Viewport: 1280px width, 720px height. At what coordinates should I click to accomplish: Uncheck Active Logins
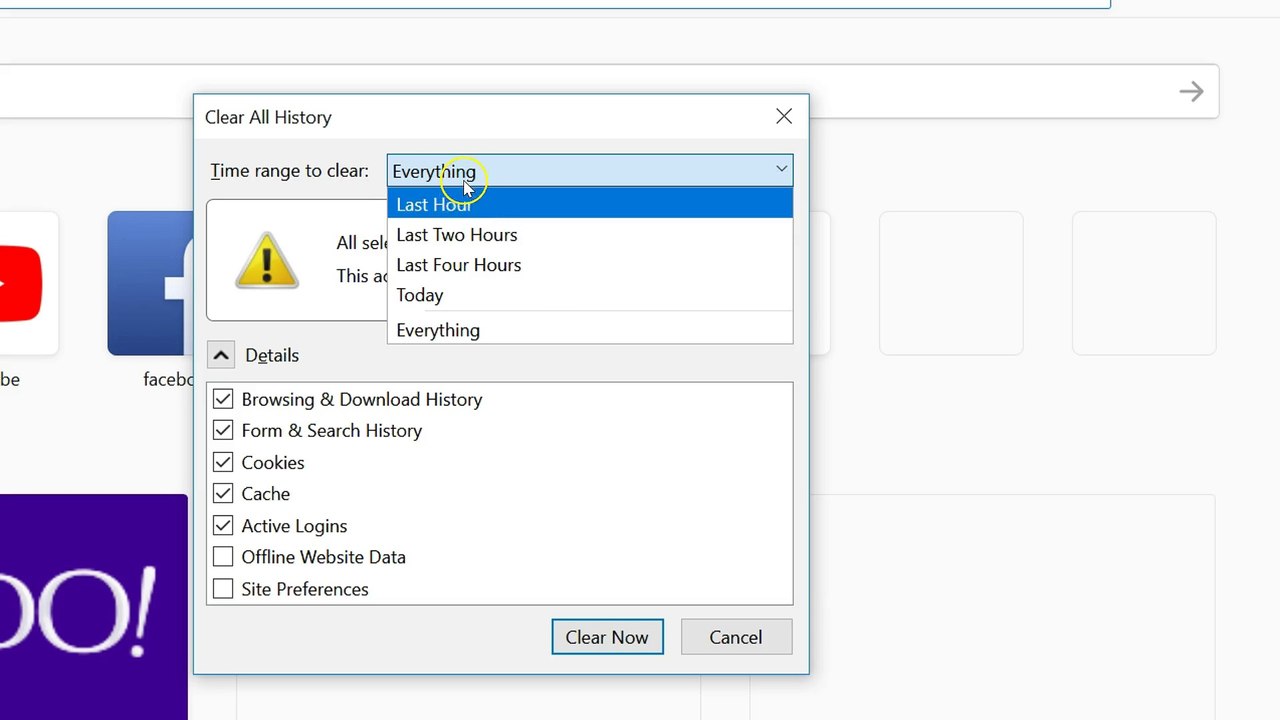tap(223, 525)
